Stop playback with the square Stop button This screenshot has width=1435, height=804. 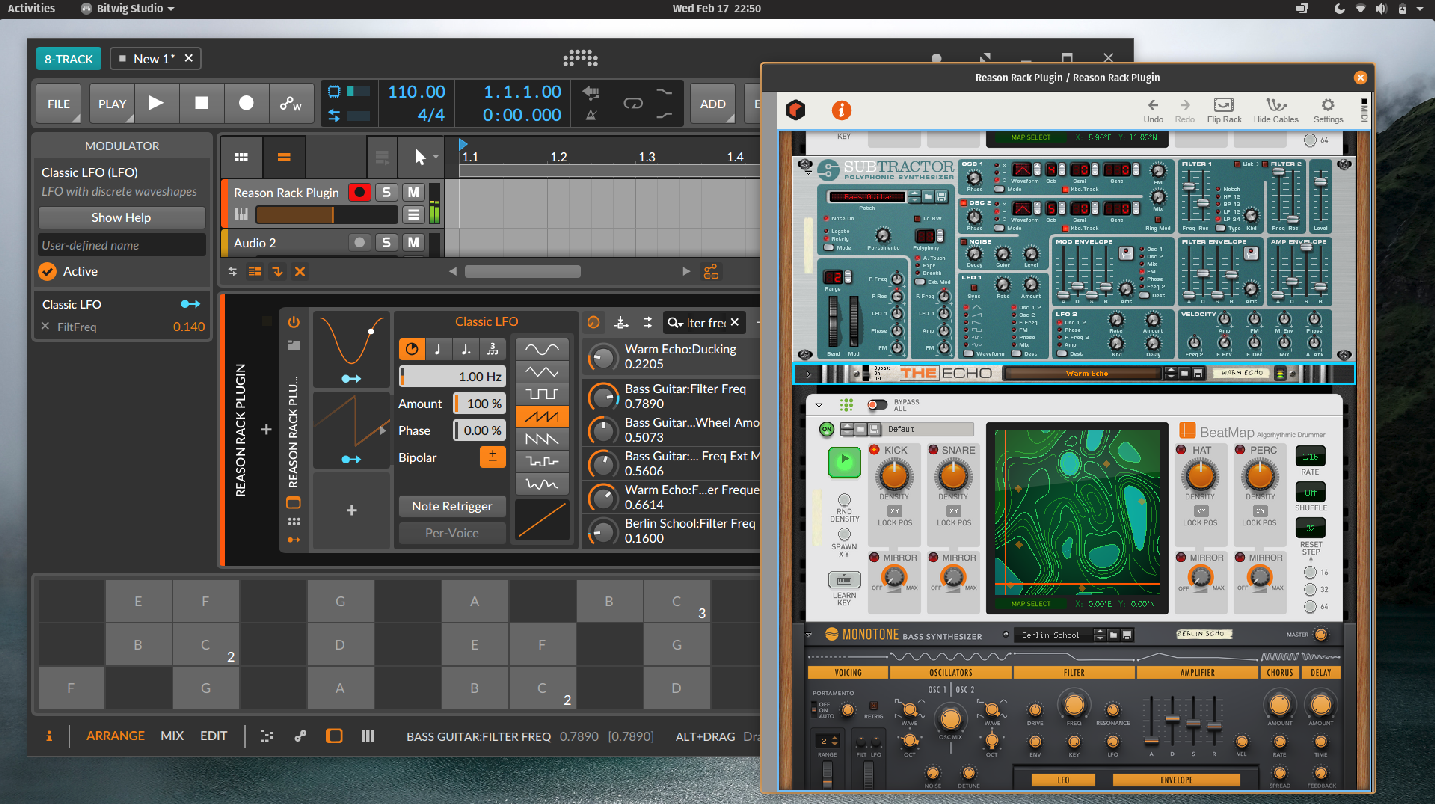point(201,103)
